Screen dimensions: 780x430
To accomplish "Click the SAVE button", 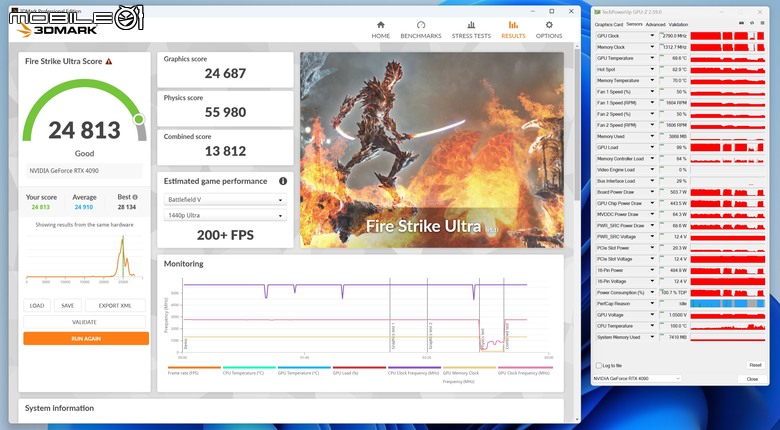I will tap(68, 306).
